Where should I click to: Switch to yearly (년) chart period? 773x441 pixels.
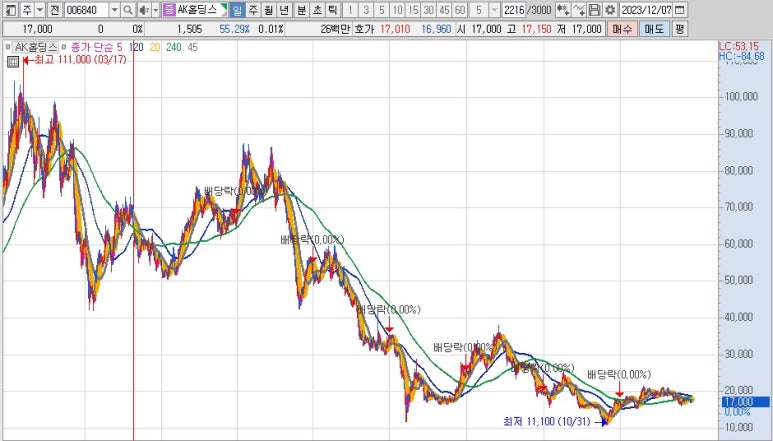(x=284, y=9)
